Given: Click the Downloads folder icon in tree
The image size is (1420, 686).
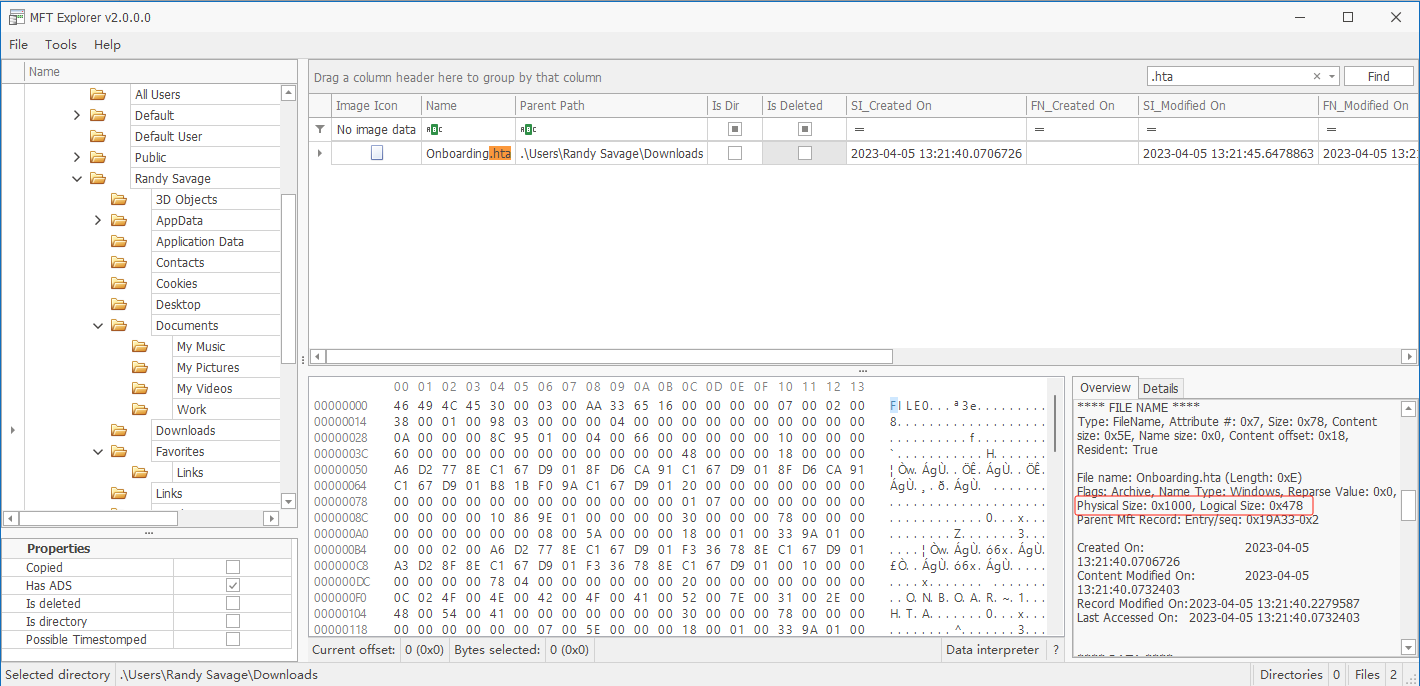Looking at the screenshot, I should pos(119,430).
